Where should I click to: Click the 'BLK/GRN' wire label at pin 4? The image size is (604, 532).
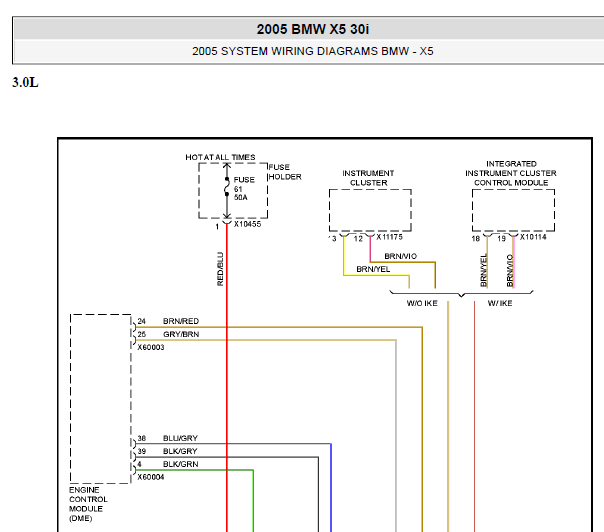click(x=181, y=464)
